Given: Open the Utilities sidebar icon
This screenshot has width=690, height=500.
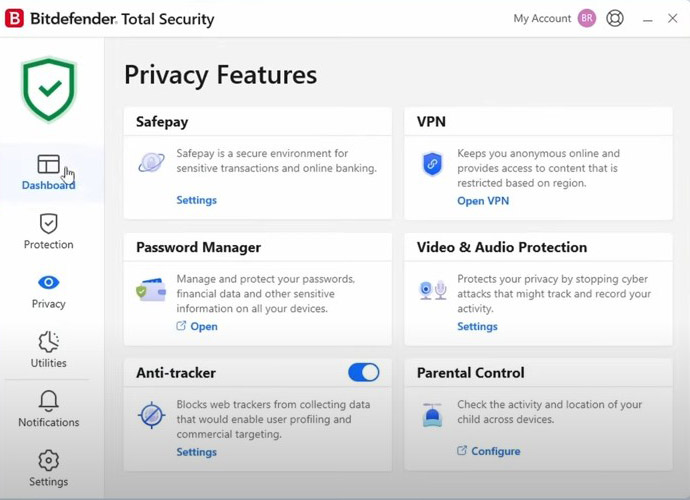Looking at the screenshot, I should pos(48,343).
